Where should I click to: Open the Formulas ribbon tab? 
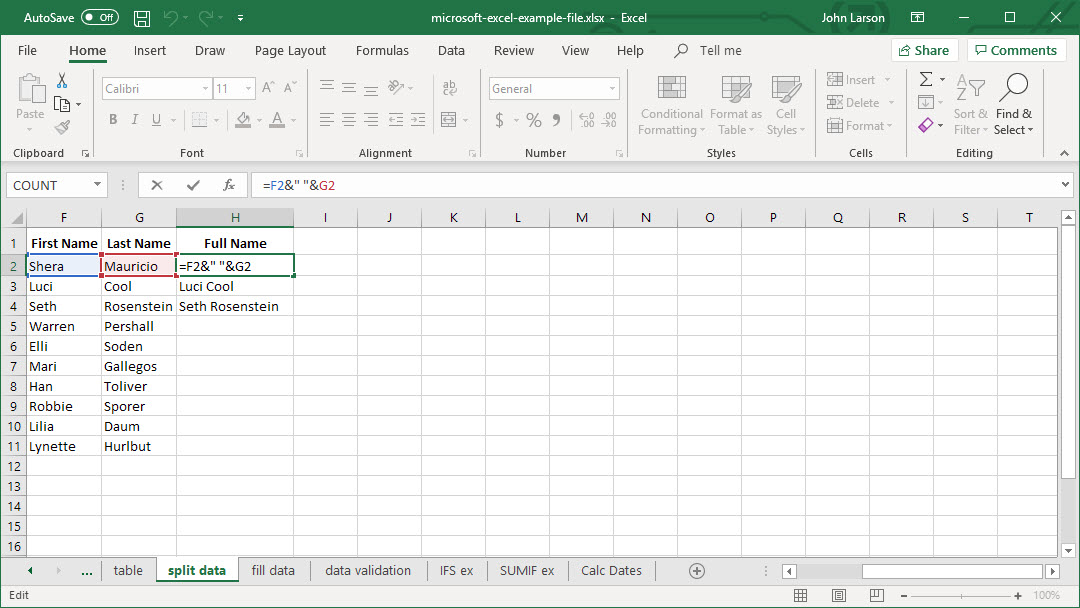(382, 51)
